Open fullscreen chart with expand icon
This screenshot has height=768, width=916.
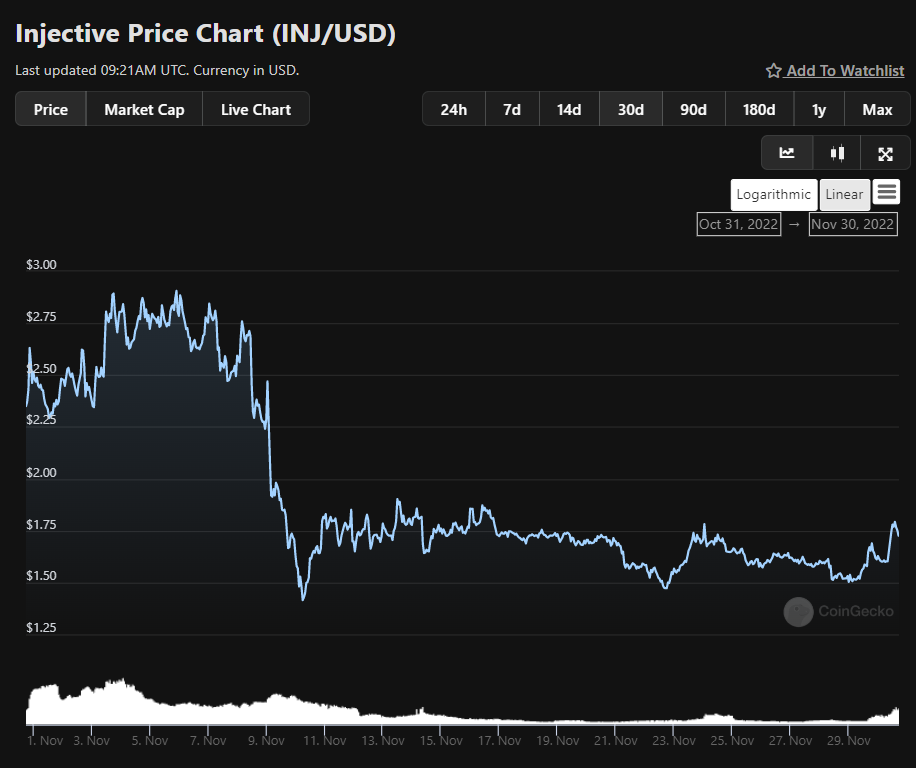[x=885, y=154]
